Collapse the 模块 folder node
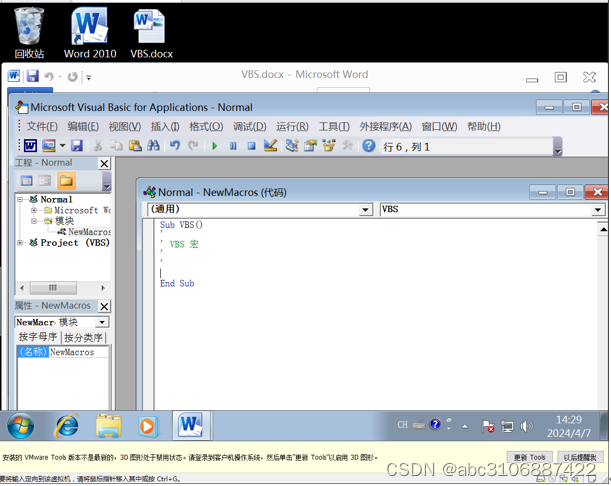 [x=34, y=221]
